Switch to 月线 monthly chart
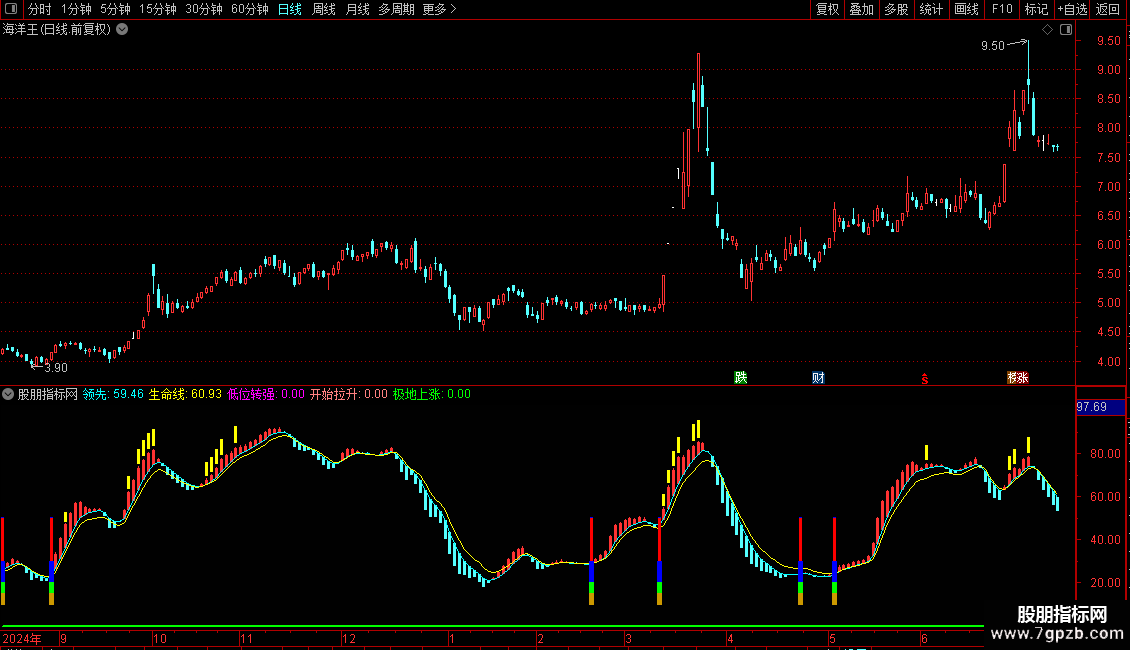This screenshot has width=1130, height=650. tap(357, 9)
